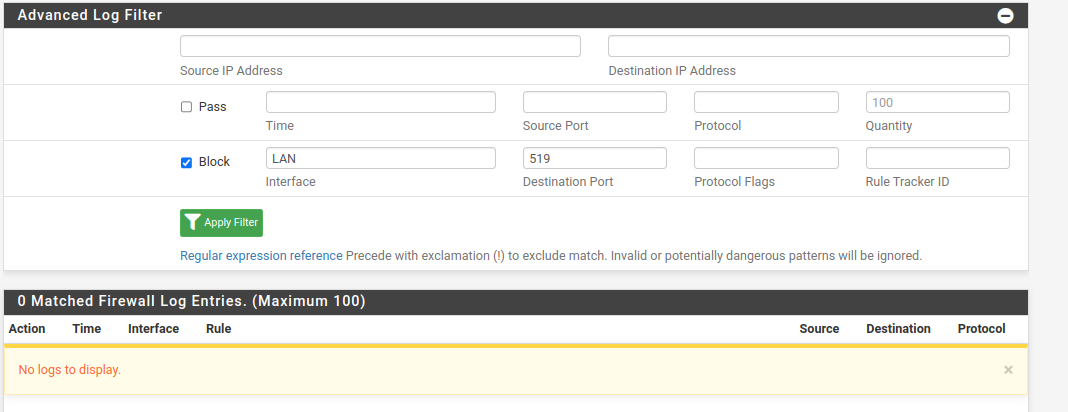Click the Time column header
The width and height of the screenshot is (1068, 412).
pos(87,329)
